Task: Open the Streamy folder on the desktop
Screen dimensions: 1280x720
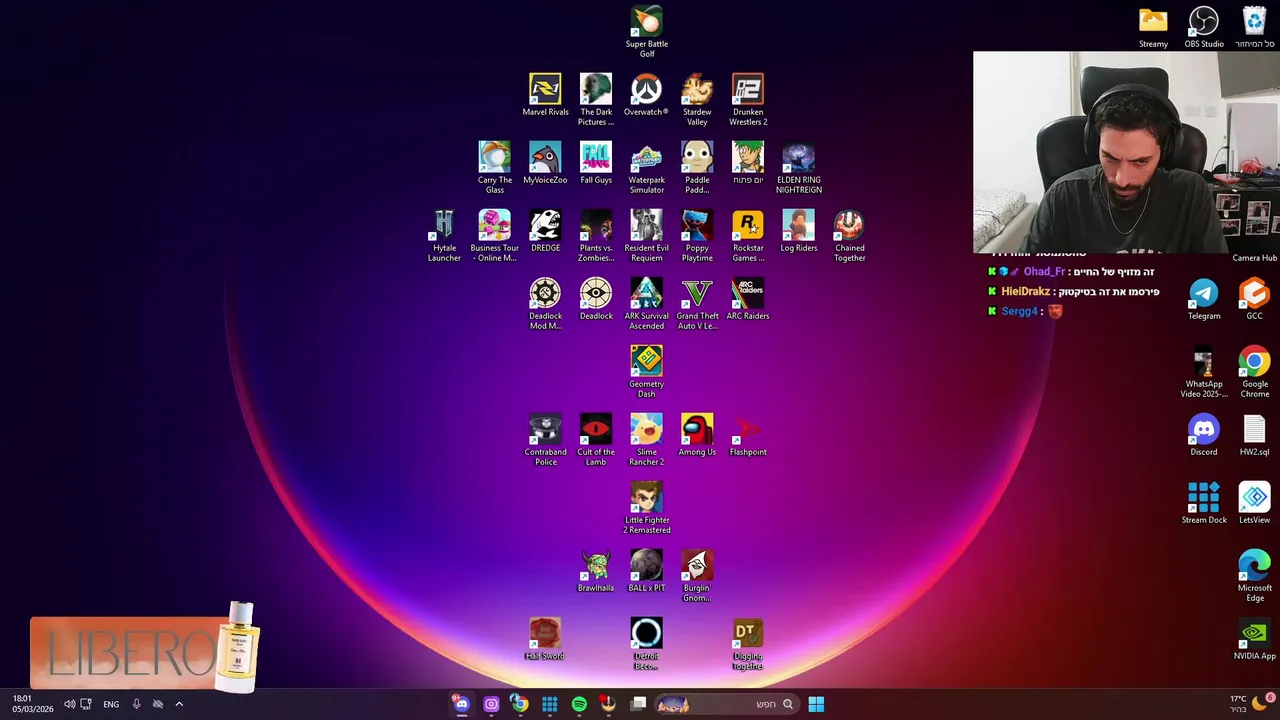Action: click(1153, 27)
